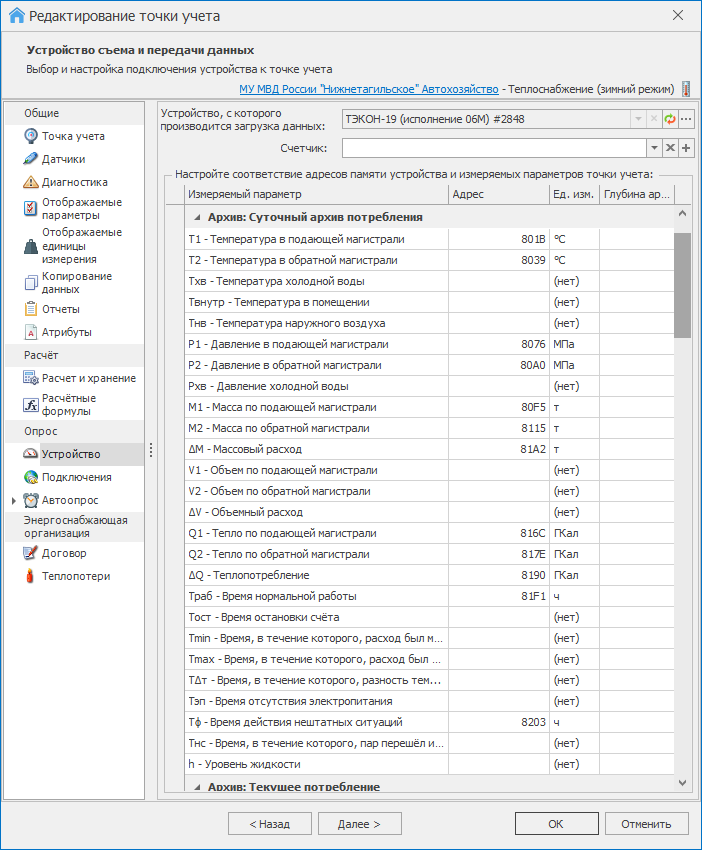
Task: Click the table vertical scrollbar thumb
Action: point(682,285)
